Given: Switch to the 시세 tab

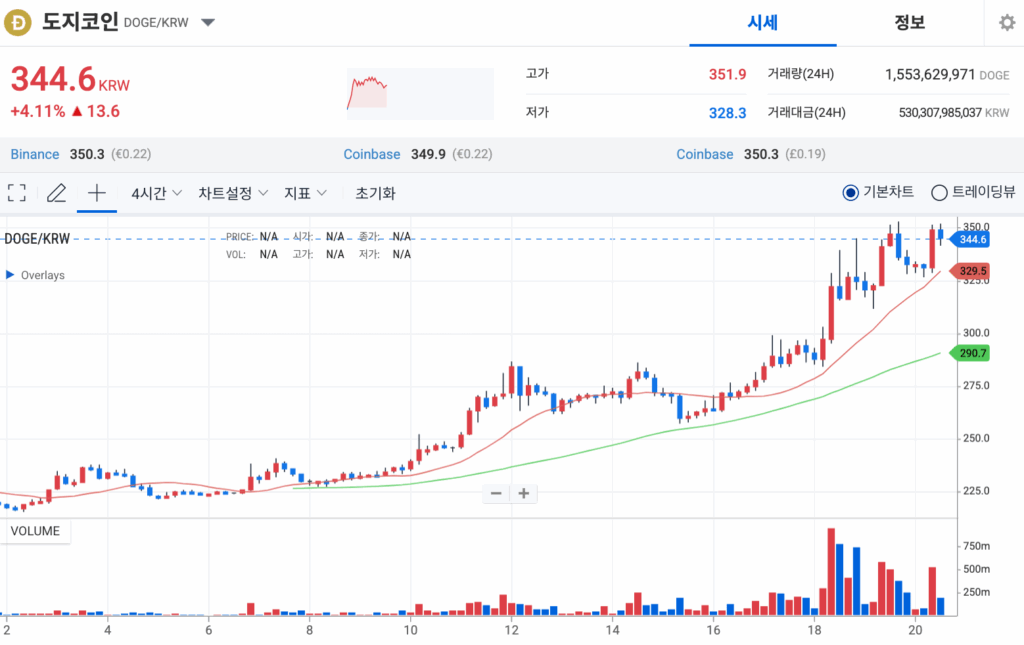Looking at the screenshot, I should [x=762, y=23].
